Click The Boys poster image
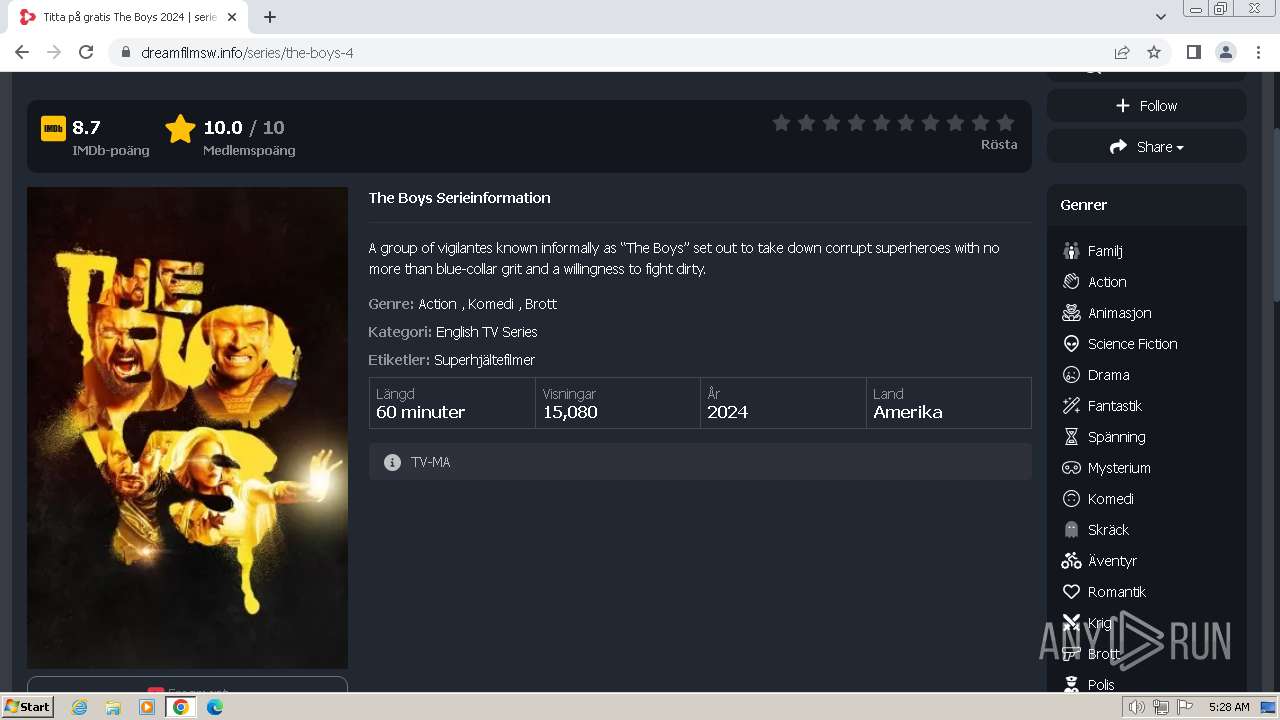The image size is (1280, 720). [187, 428]
